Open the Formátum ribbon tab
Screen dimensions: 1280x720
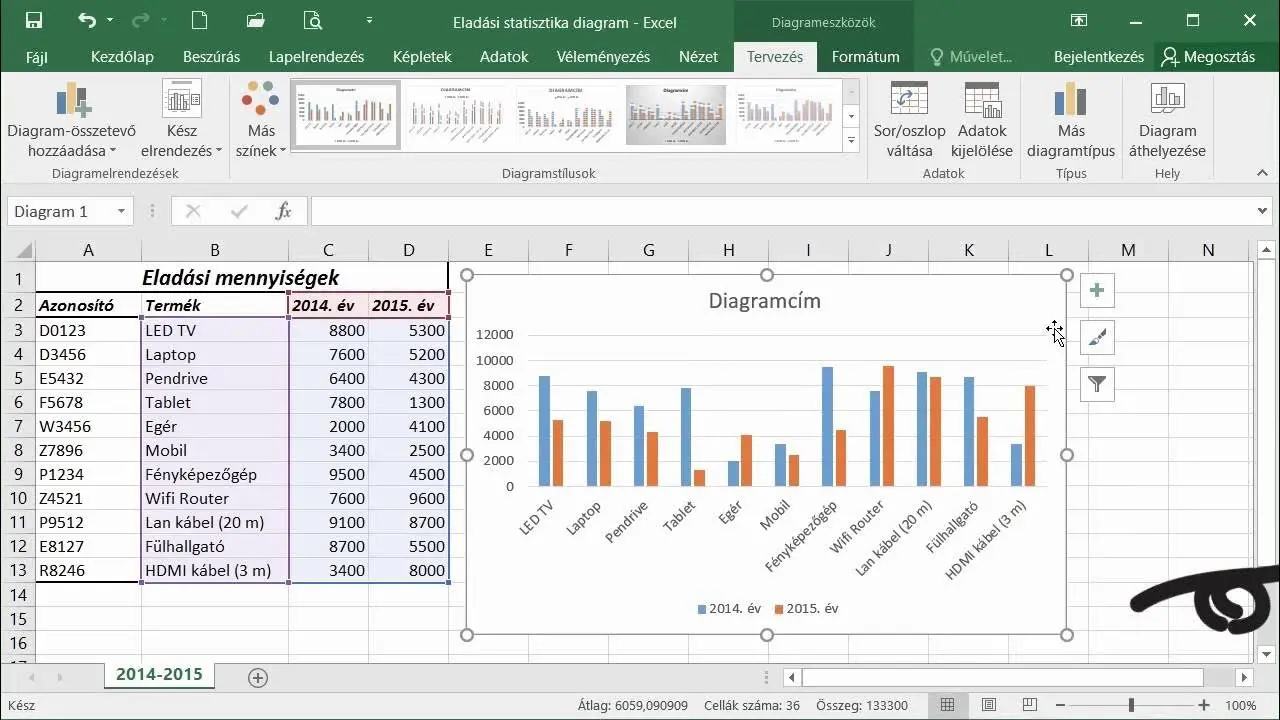click(865, 57)
